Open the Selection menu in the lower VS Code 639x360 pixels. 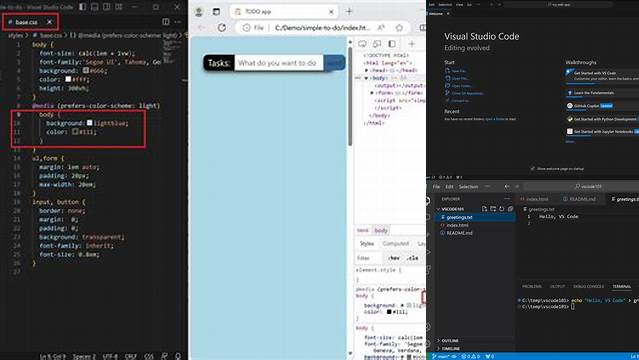point(468,187)
